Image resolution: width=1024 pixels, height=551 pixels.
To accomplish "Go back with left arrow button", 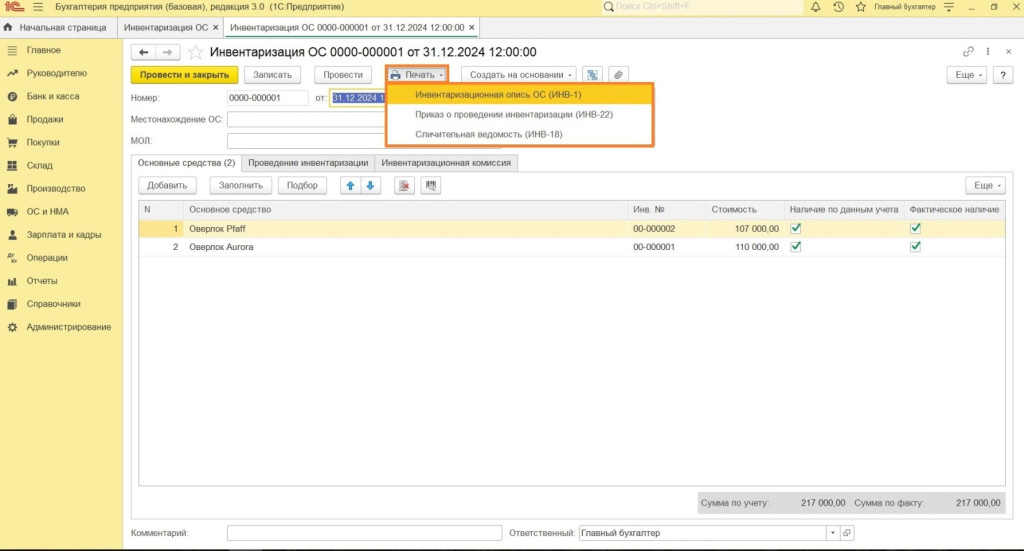I will tap(144, 52).
